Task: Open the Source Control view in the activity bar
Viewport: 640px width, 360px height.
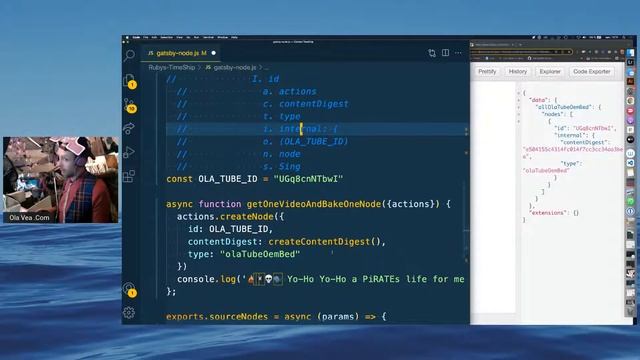Action: [130, 105]
